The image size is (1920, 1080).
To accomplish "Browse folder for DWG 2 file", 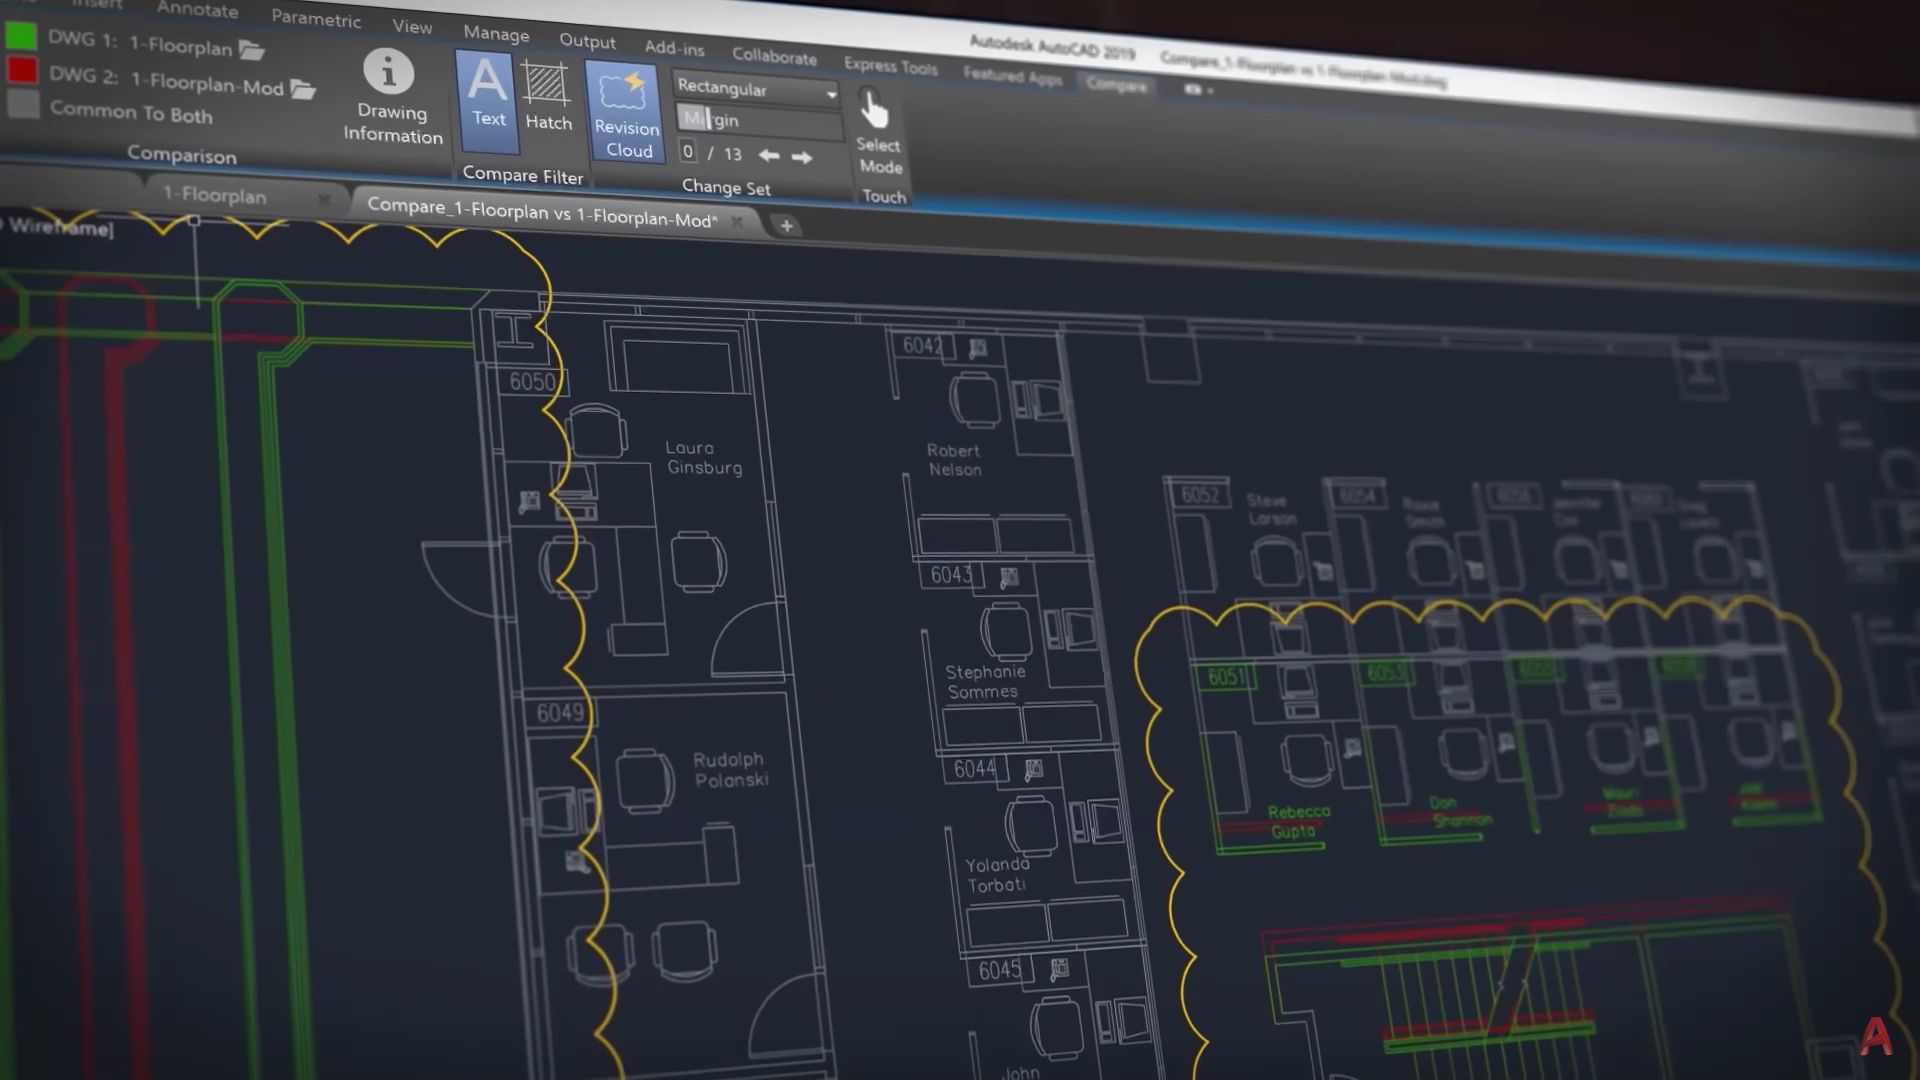I will click(x=303, y=90).
